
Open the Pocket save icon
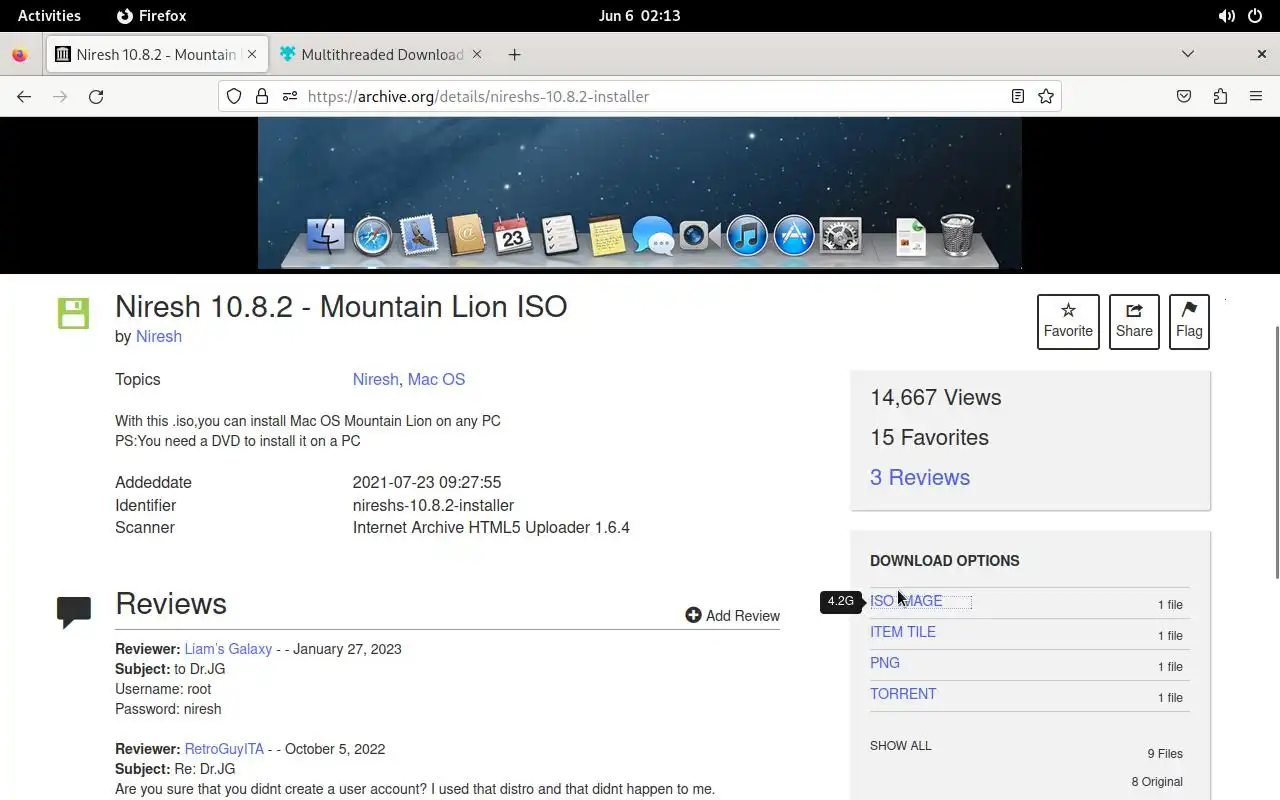click(1184, 97)
